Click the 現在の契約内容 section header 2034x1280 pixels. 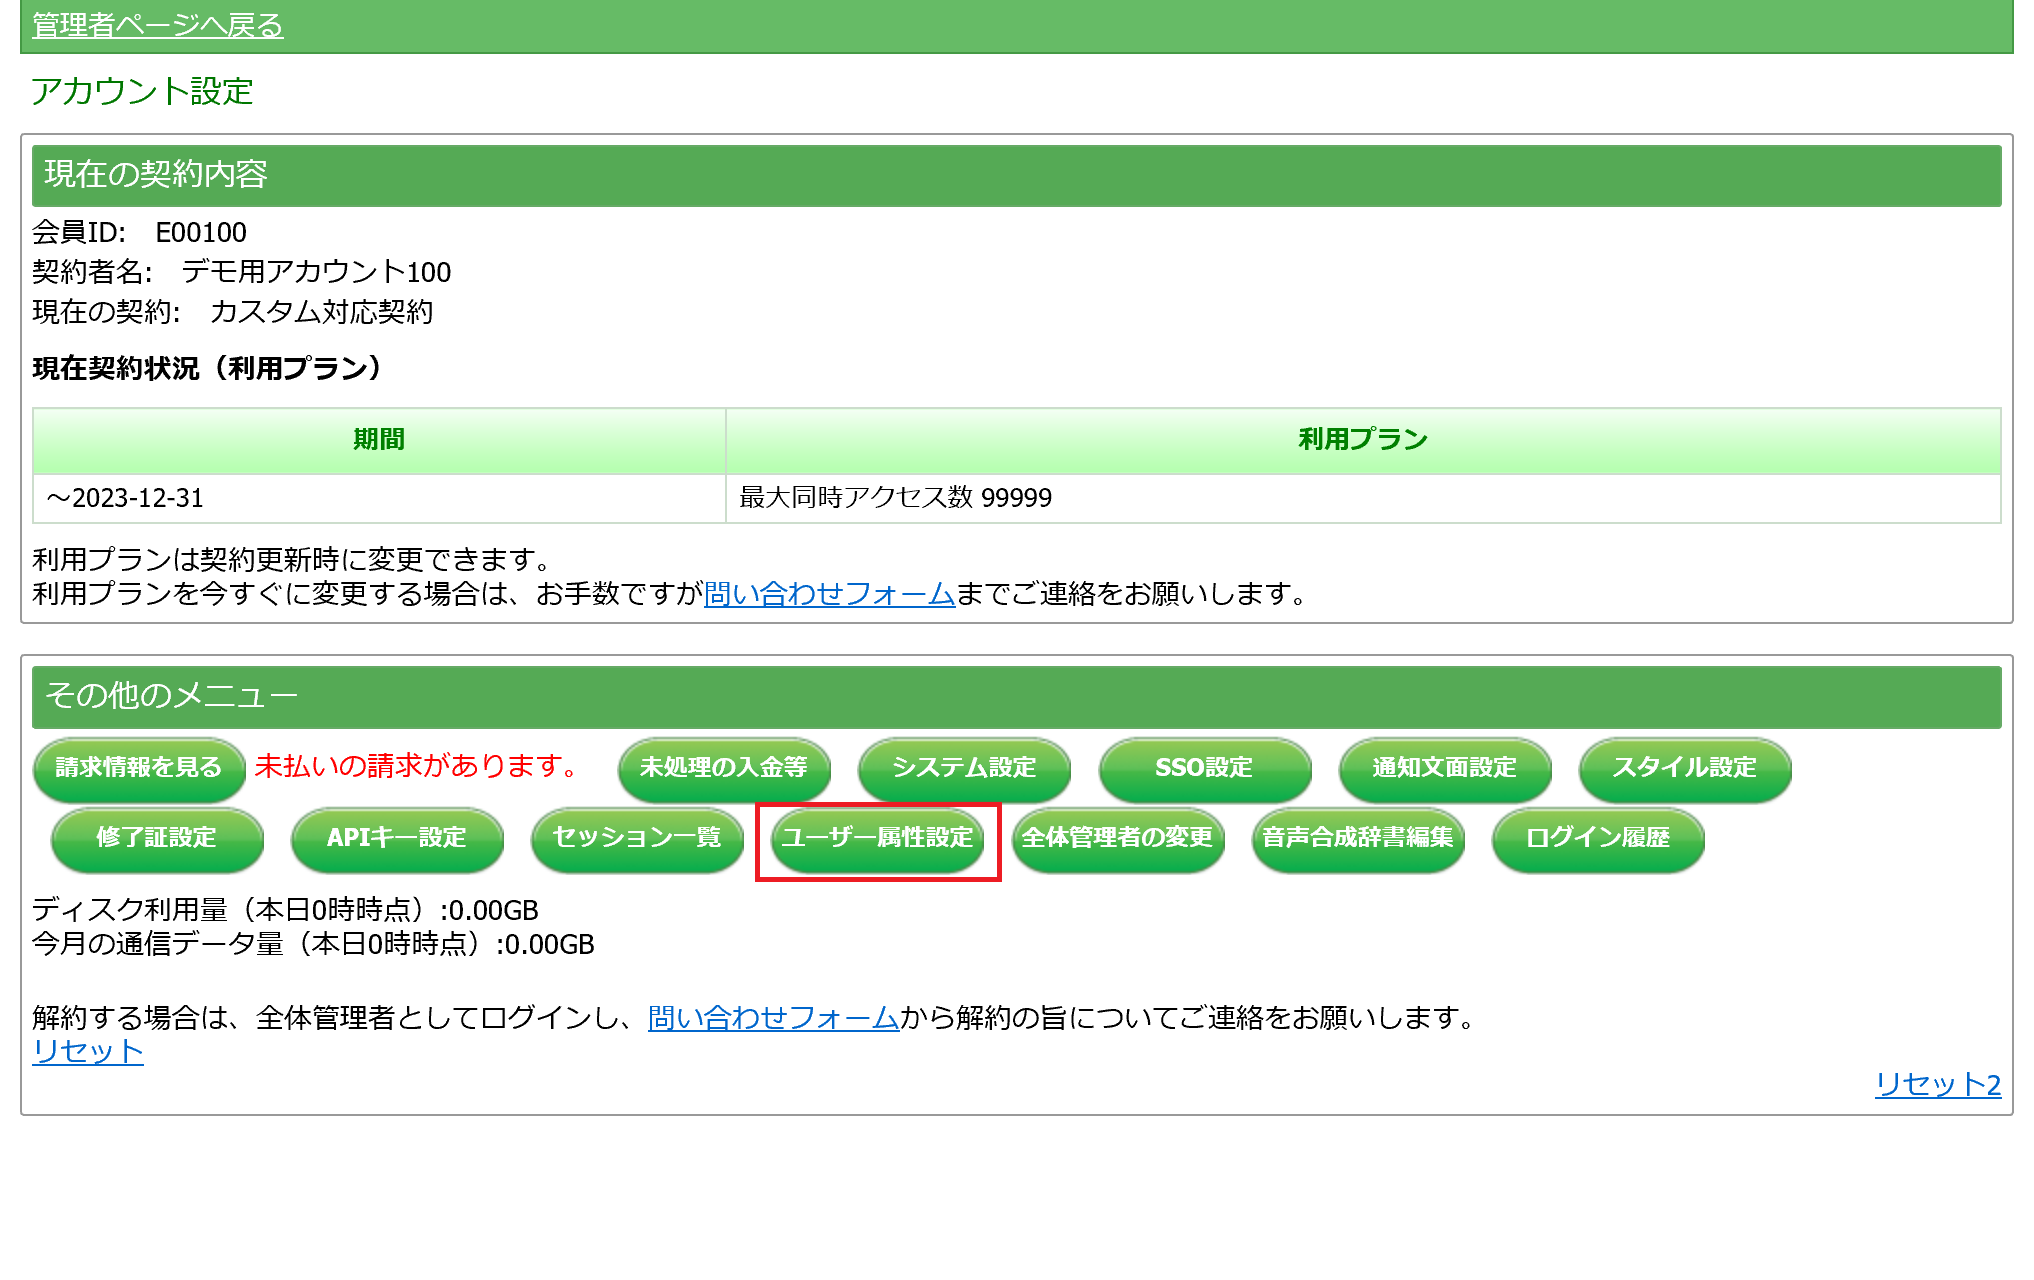point(1017,175)
